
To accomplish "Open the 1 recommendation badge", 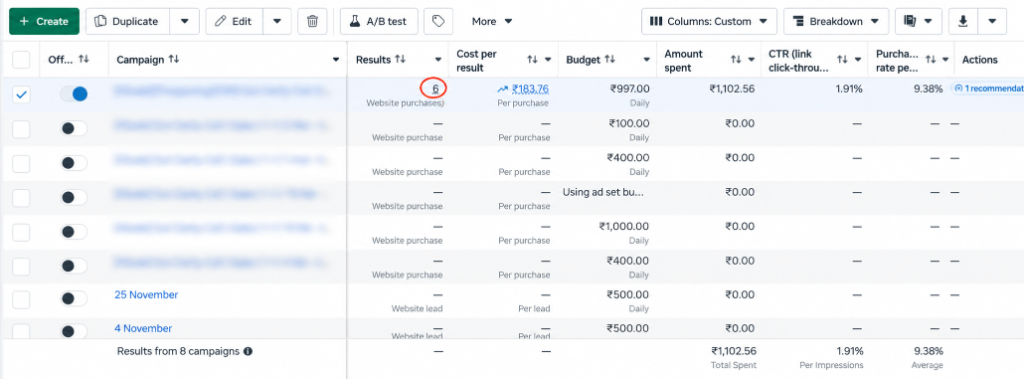I will [989, 88].
